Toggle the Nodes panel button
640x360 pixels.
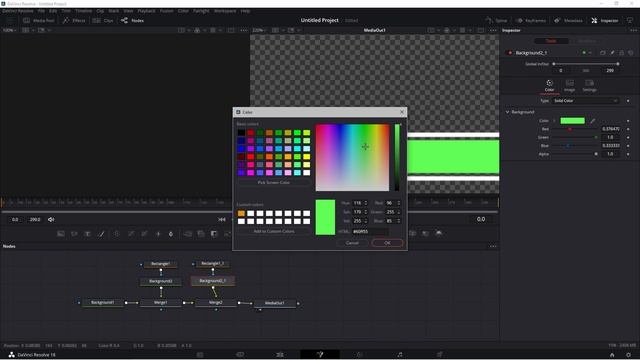click(133, 20)
